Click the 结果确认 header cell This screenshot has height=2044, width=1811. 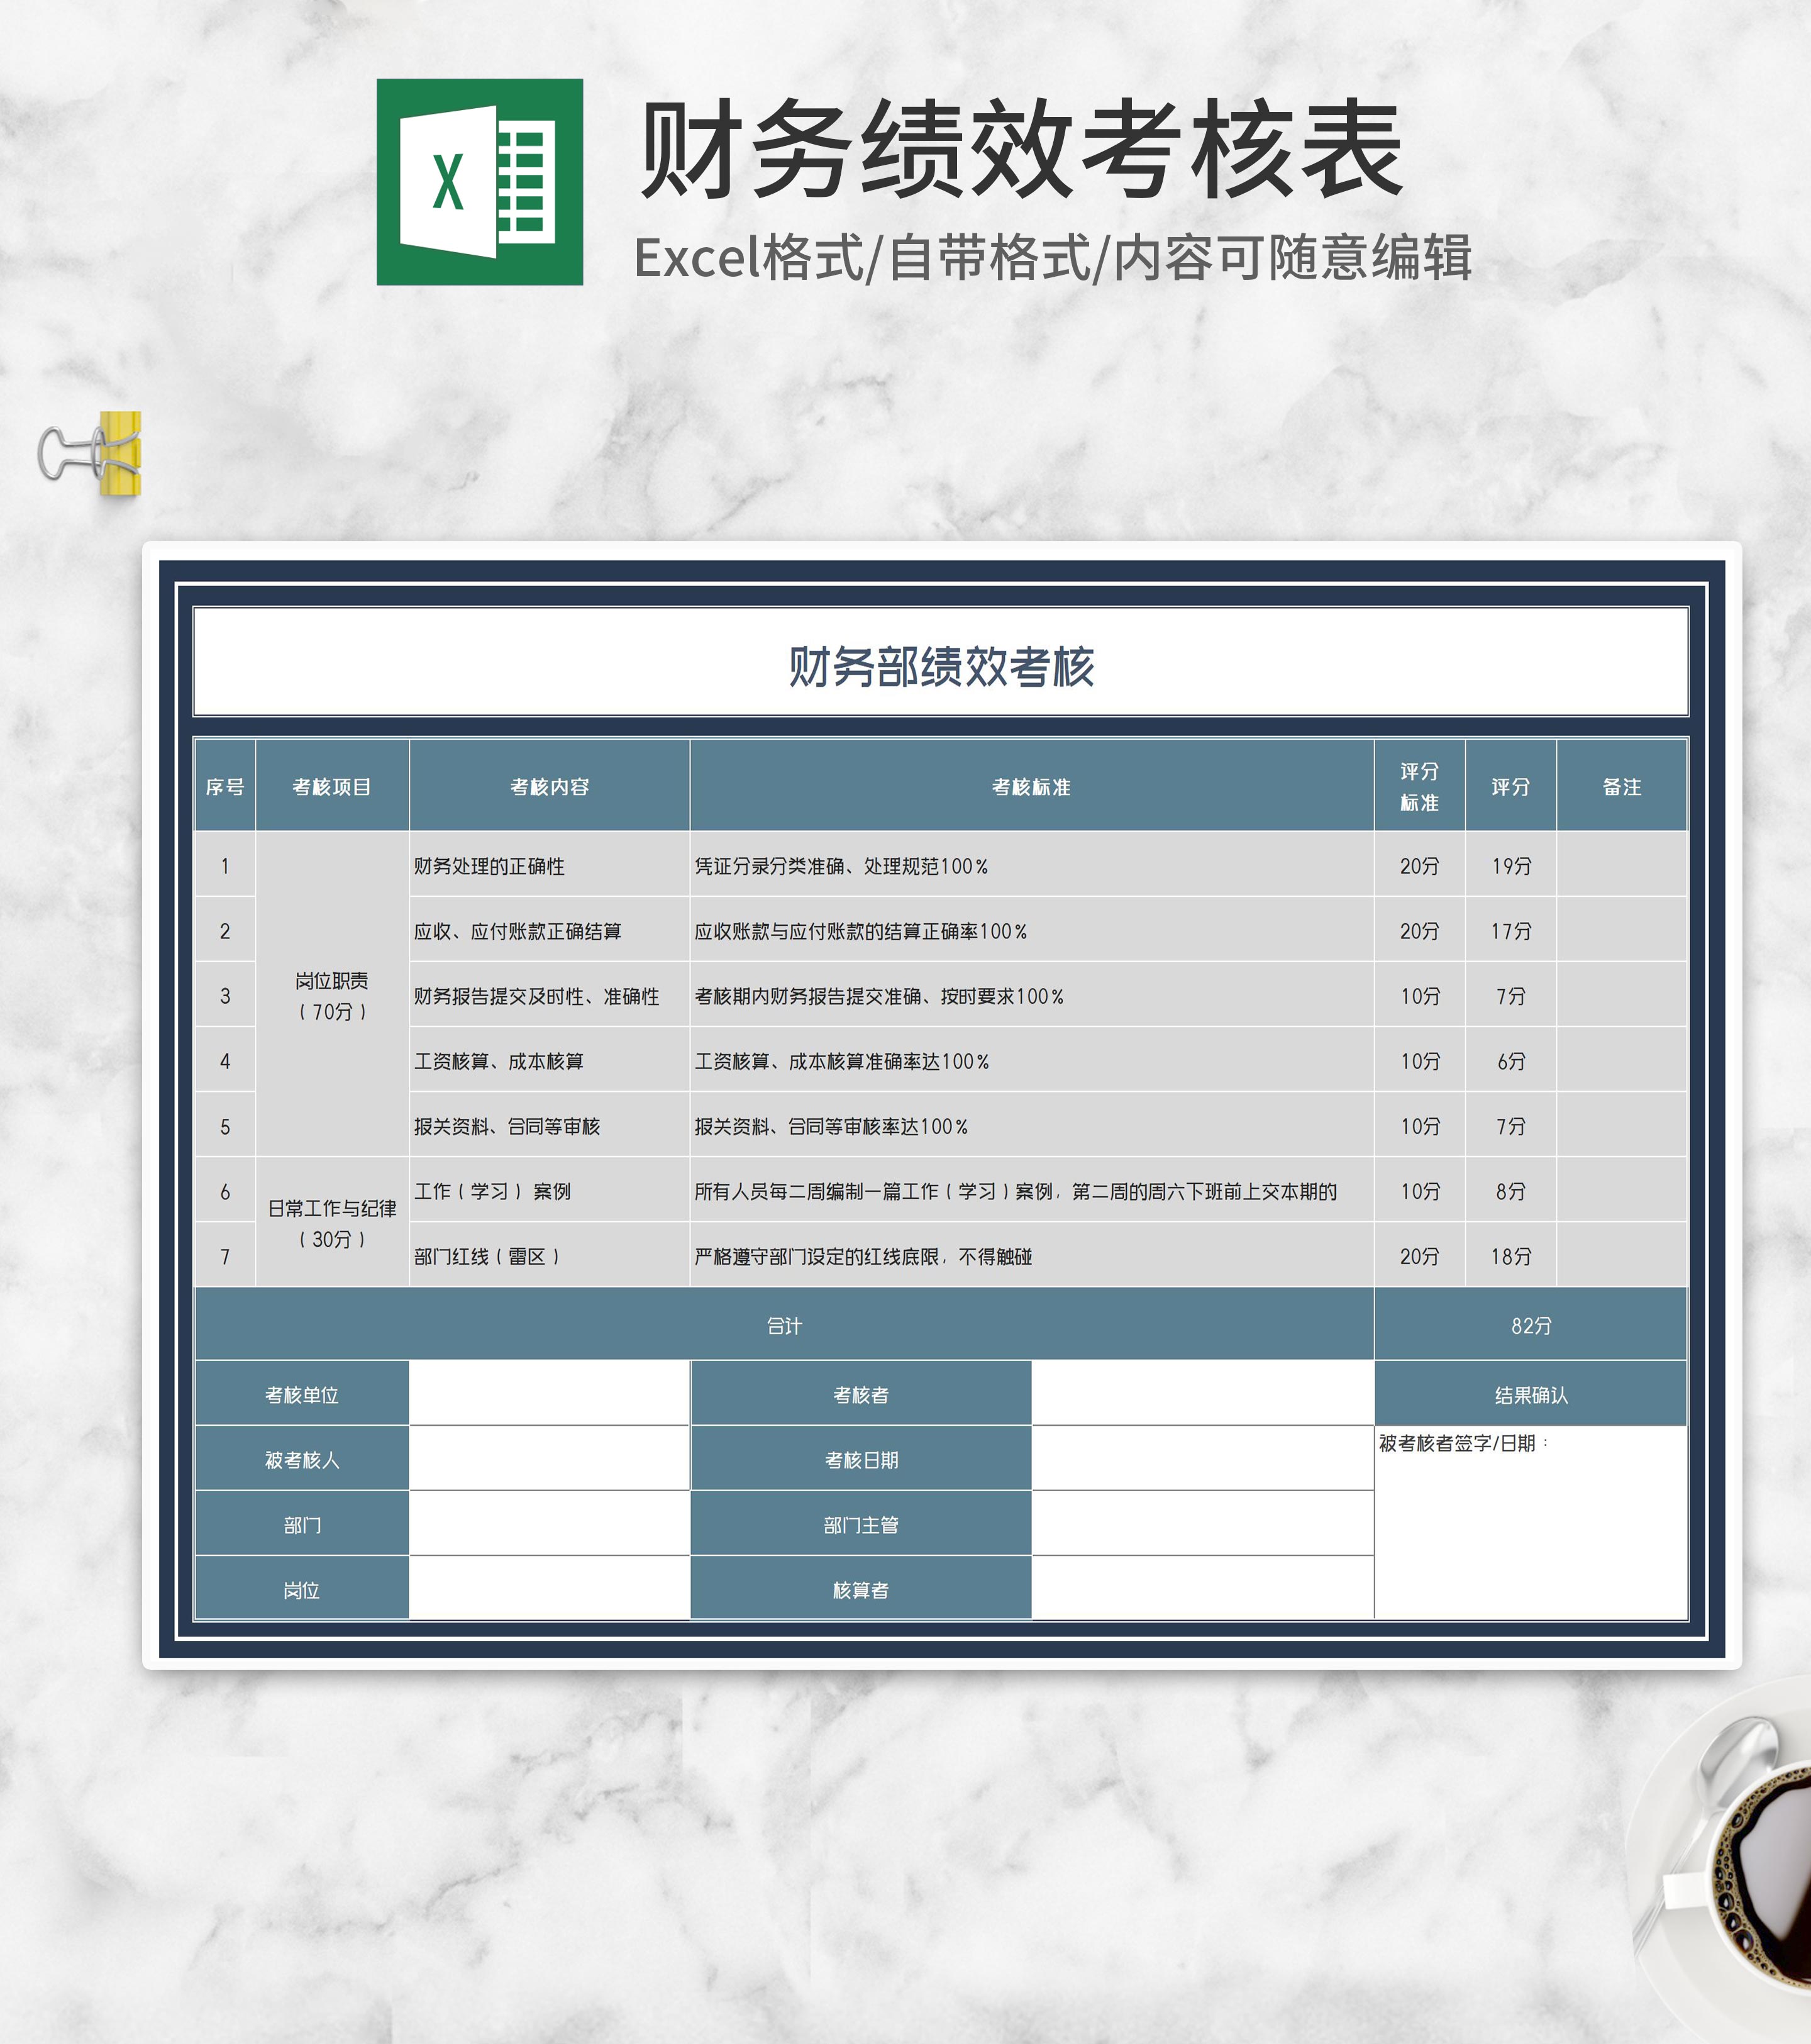(x=1530, y=1394)
